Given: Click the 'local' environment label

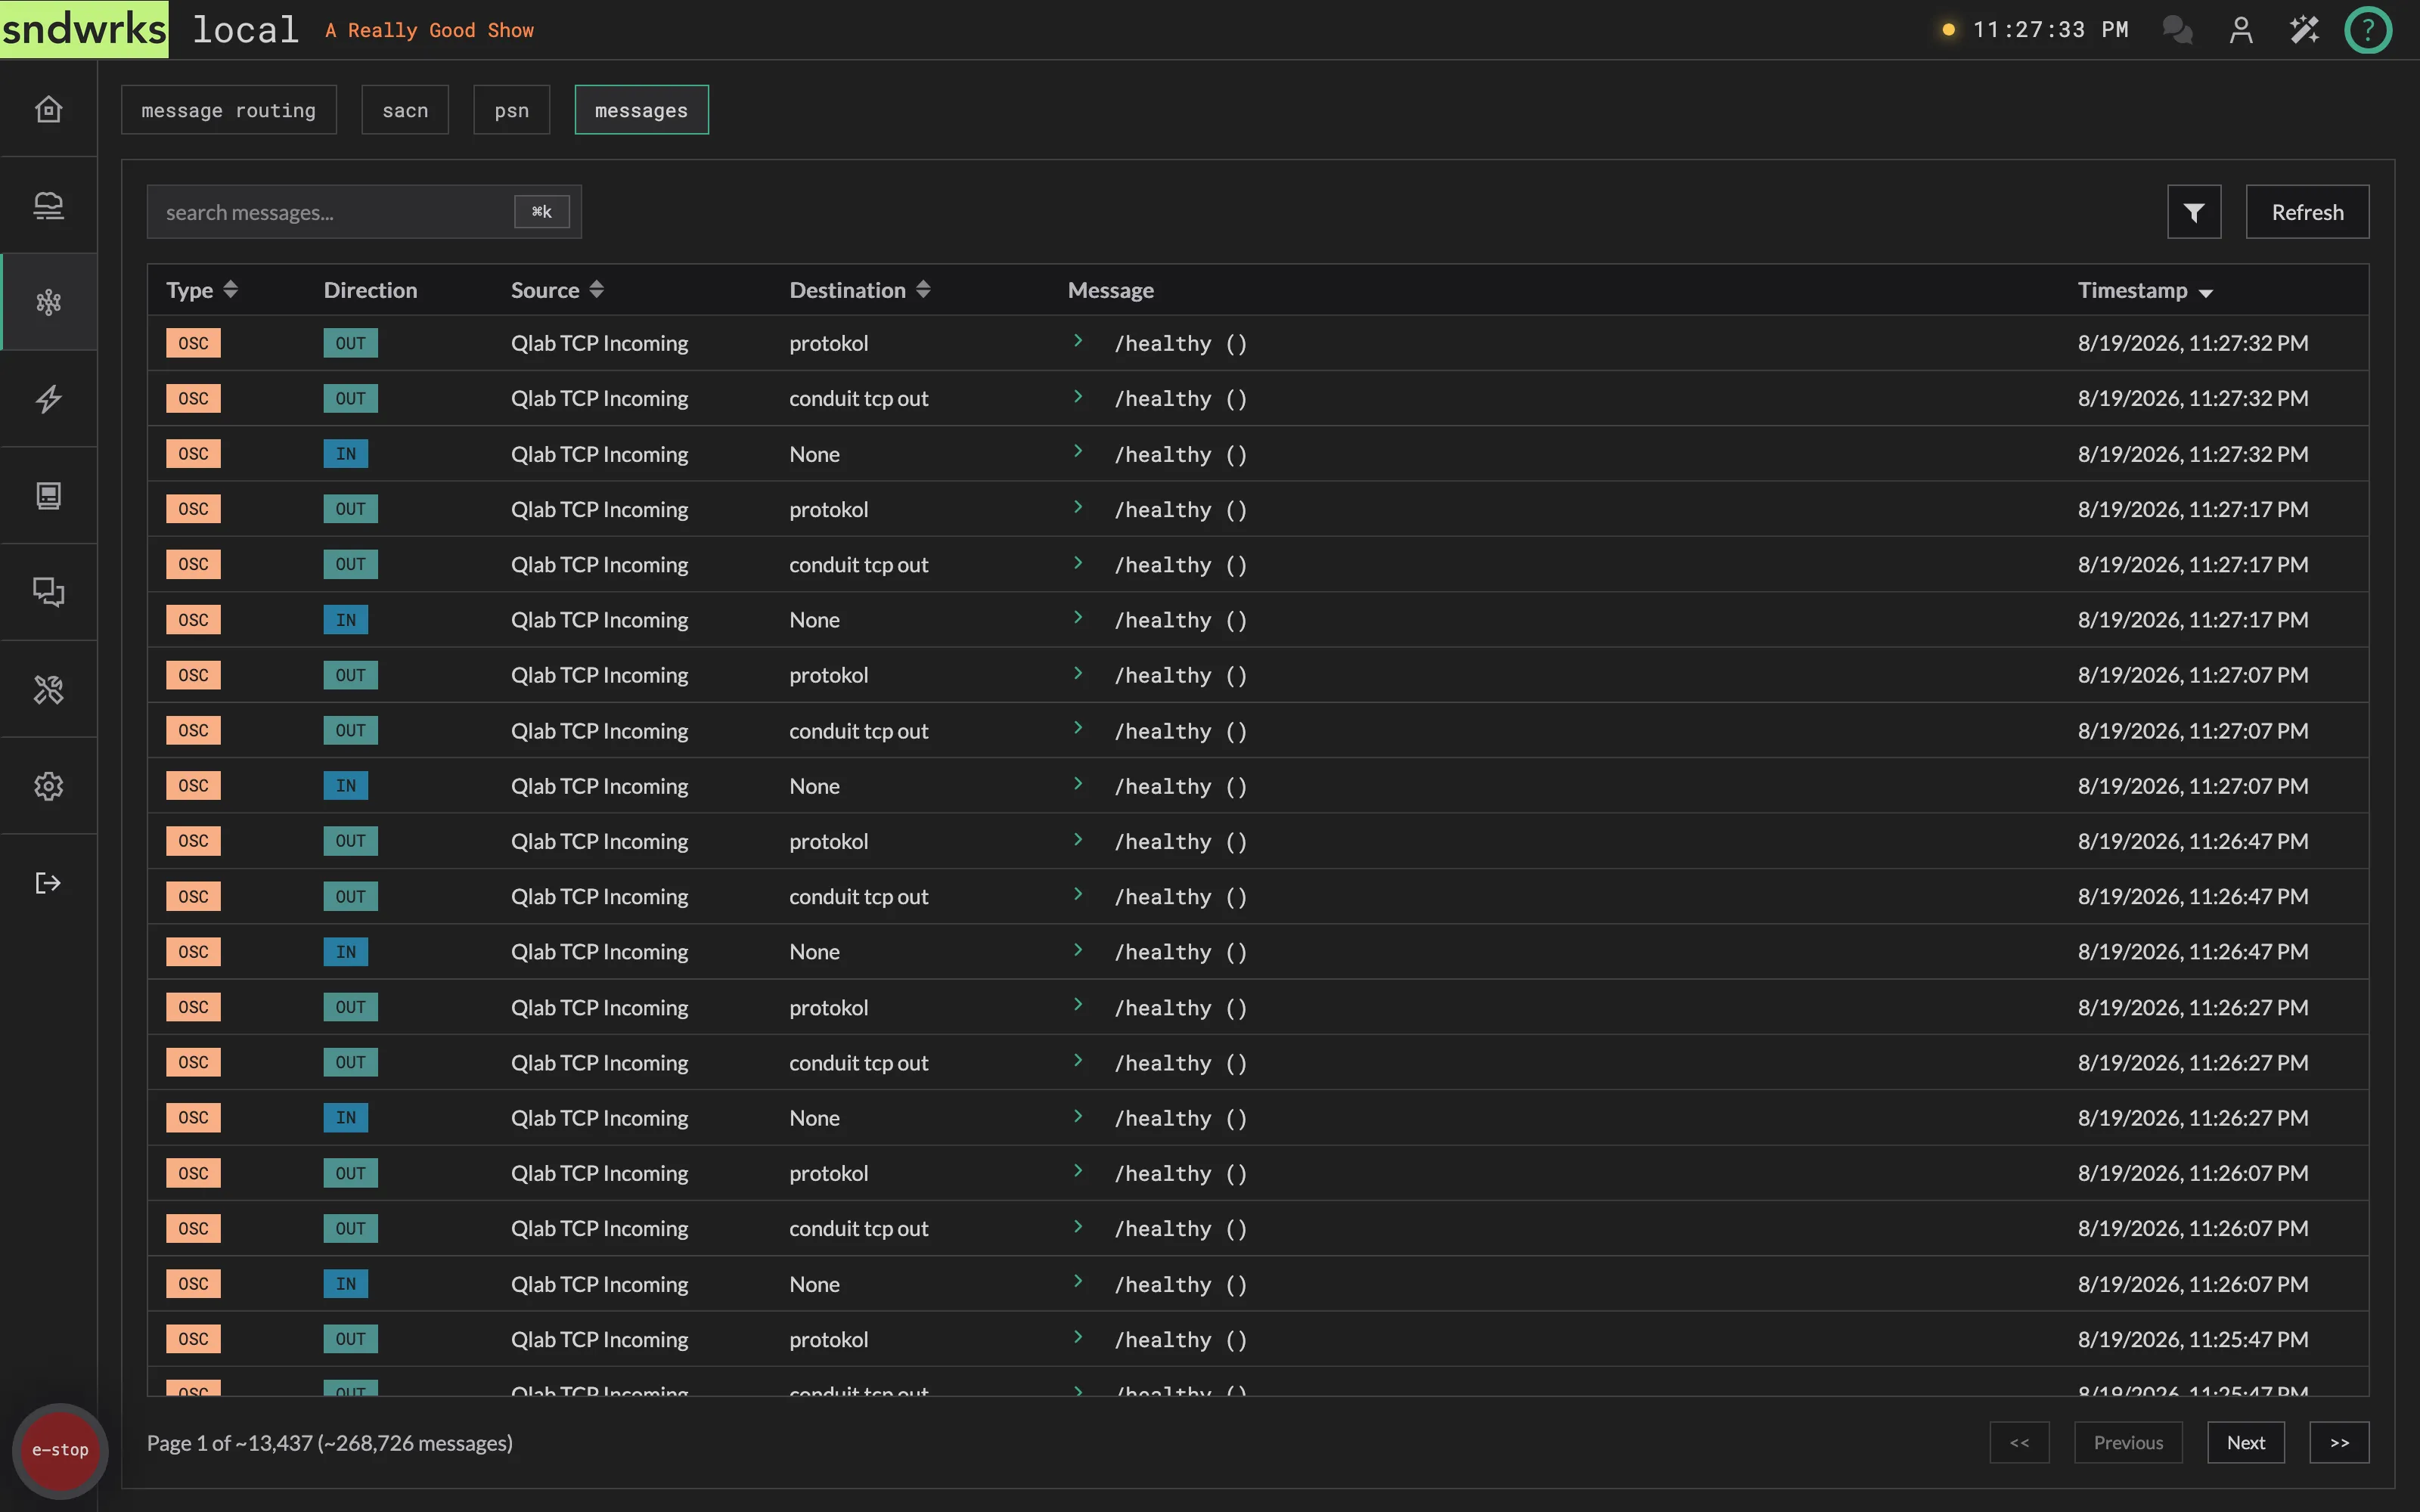Looking at the screenshot, I should (x=246, y=30).
